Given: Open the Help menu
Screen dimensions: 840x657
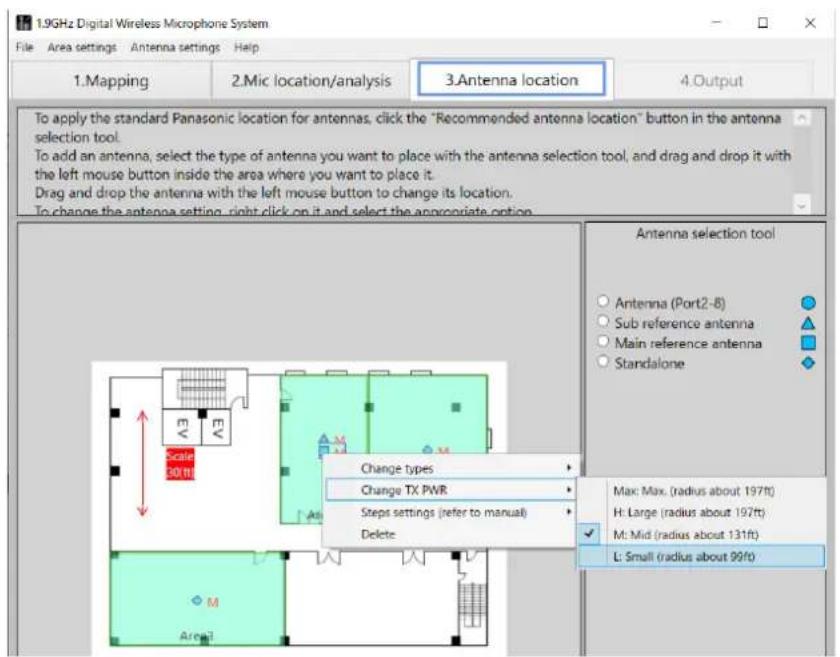Looking at the screenshot, I should [246, 47].
